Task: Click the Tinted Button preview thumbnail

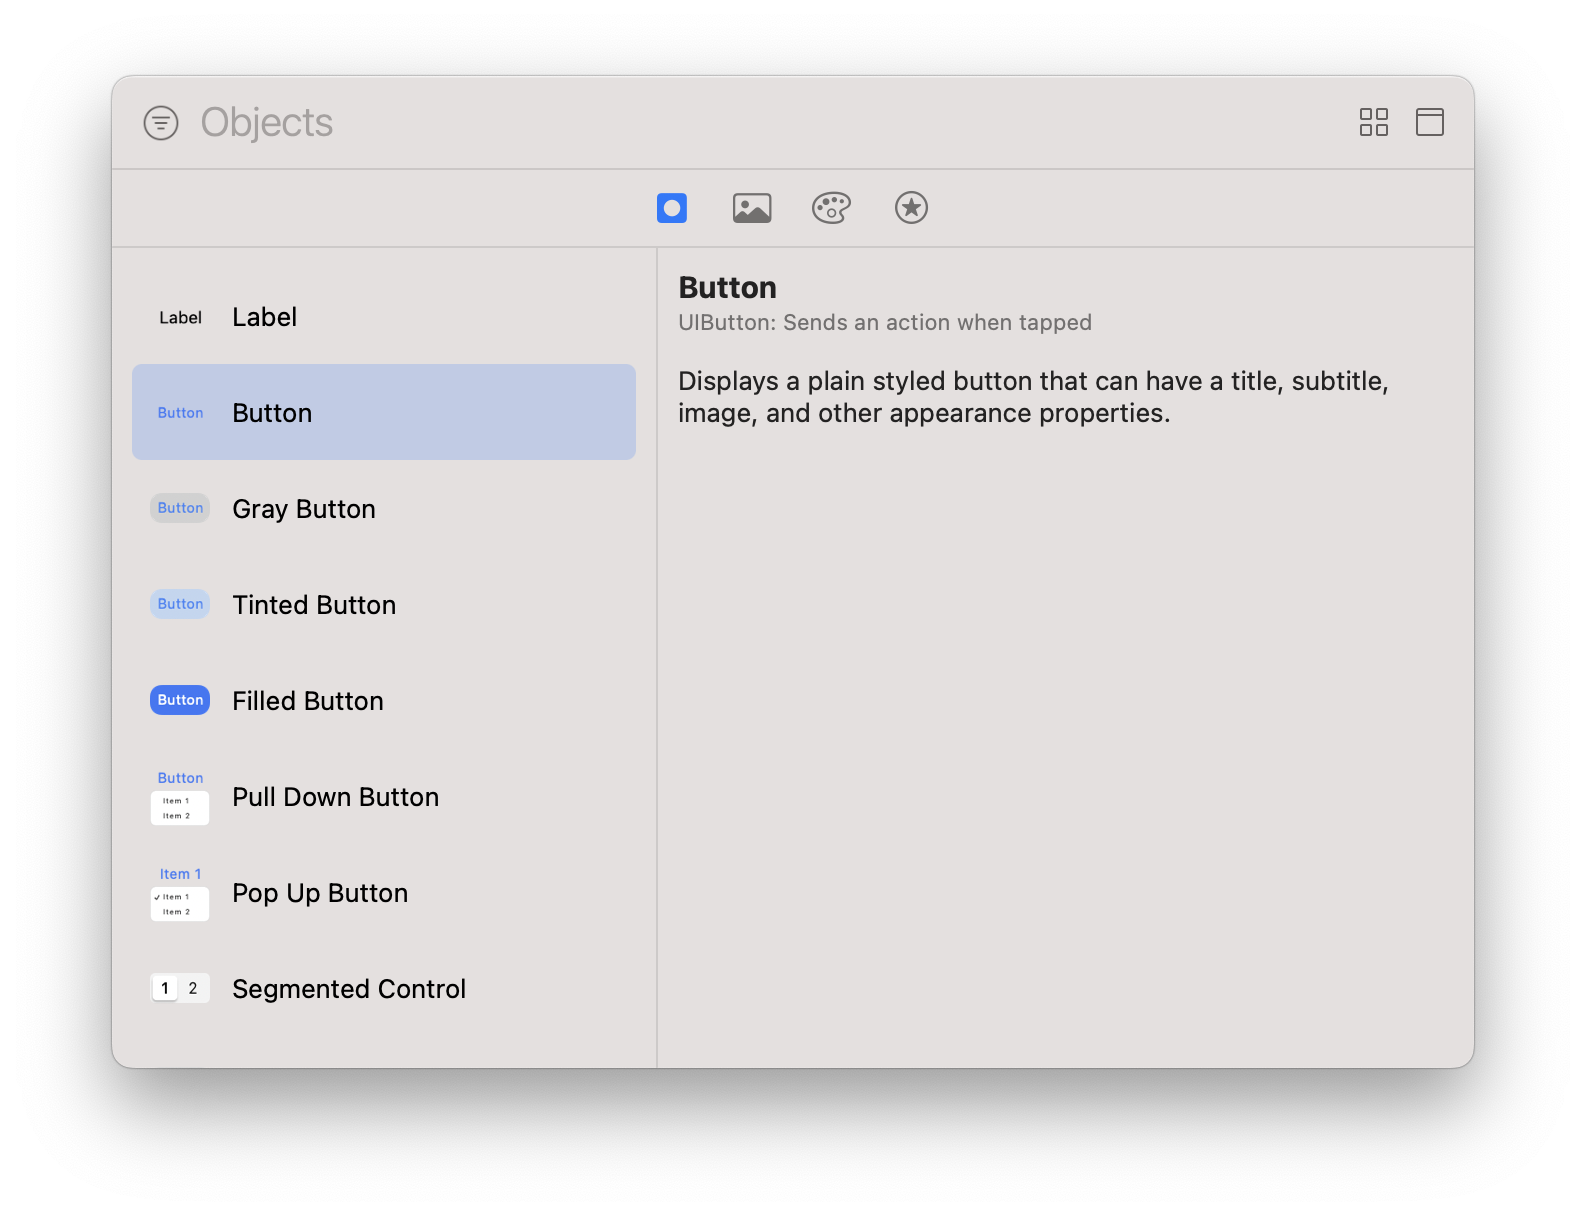Action: (x=180, y=604)
